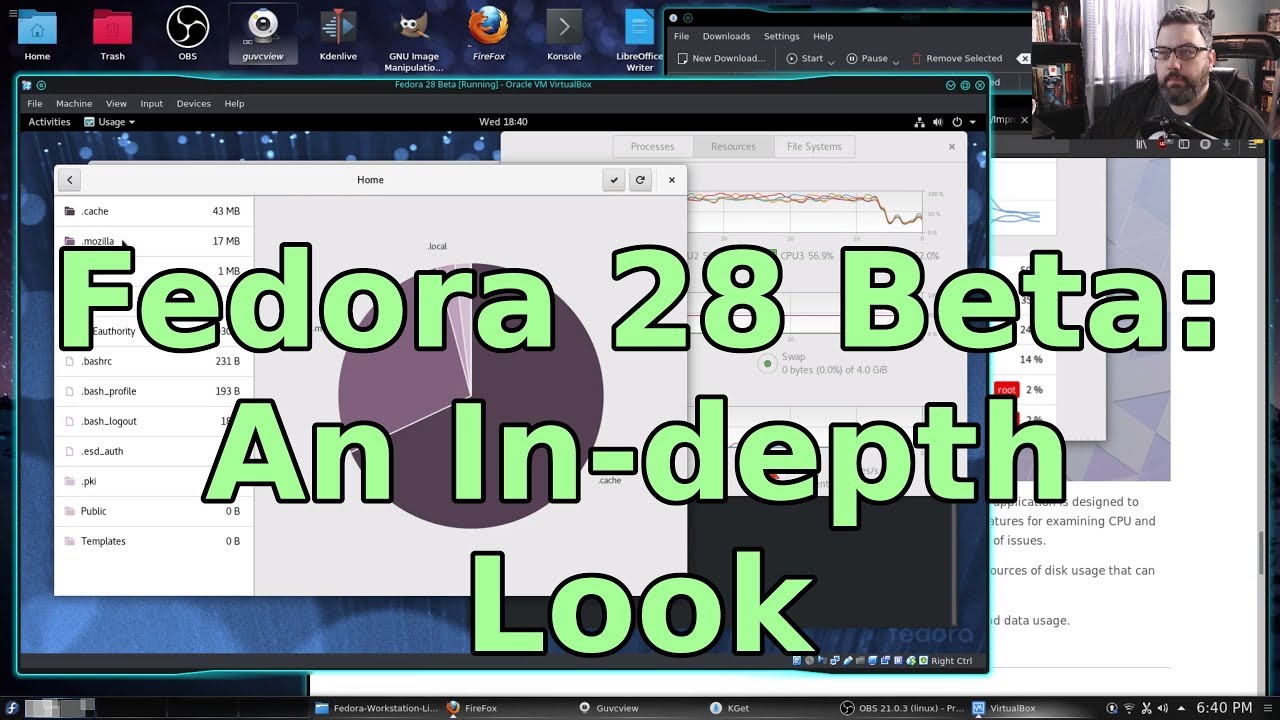The width and height of the screenshot is (1280, 720).
Task: Expand the GNOME system menu arrow
Action: point(972,122)
